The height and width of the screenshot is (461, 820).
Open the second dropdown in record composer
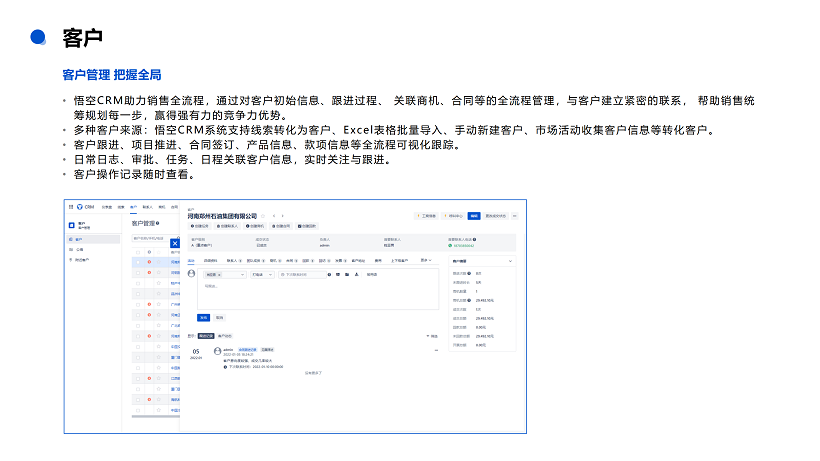(x=263, y=274)
